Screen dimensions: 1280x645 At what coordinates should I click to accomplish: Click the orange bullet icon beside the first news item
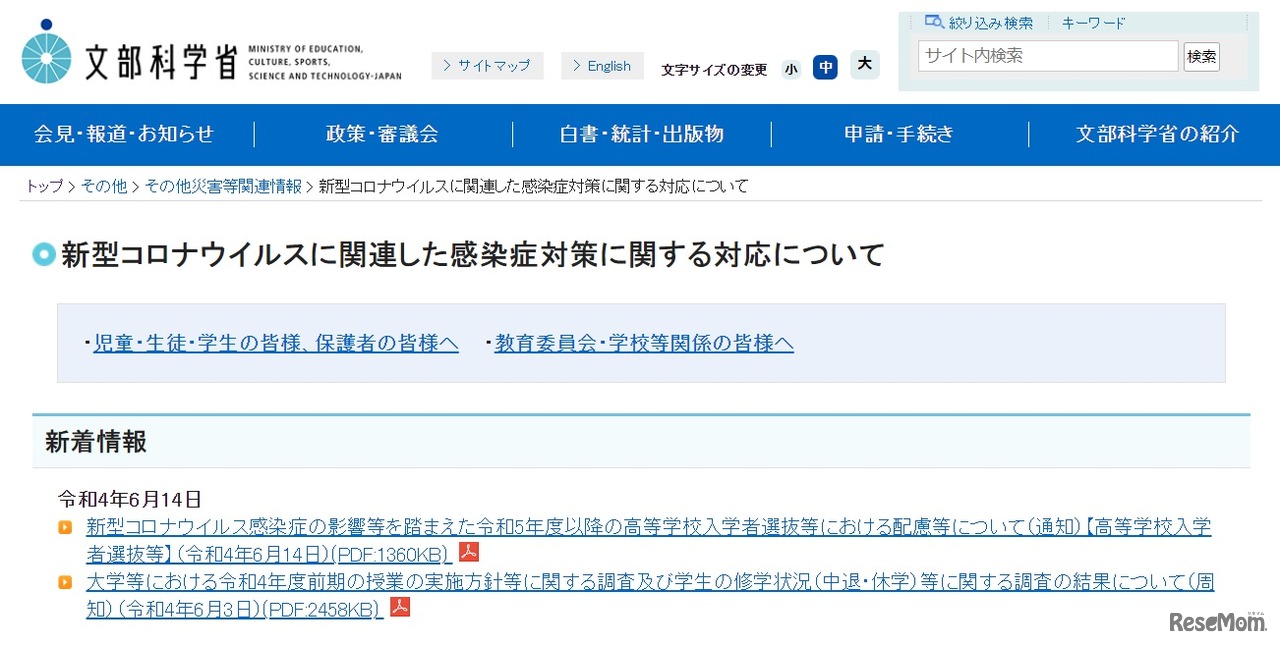65,527
